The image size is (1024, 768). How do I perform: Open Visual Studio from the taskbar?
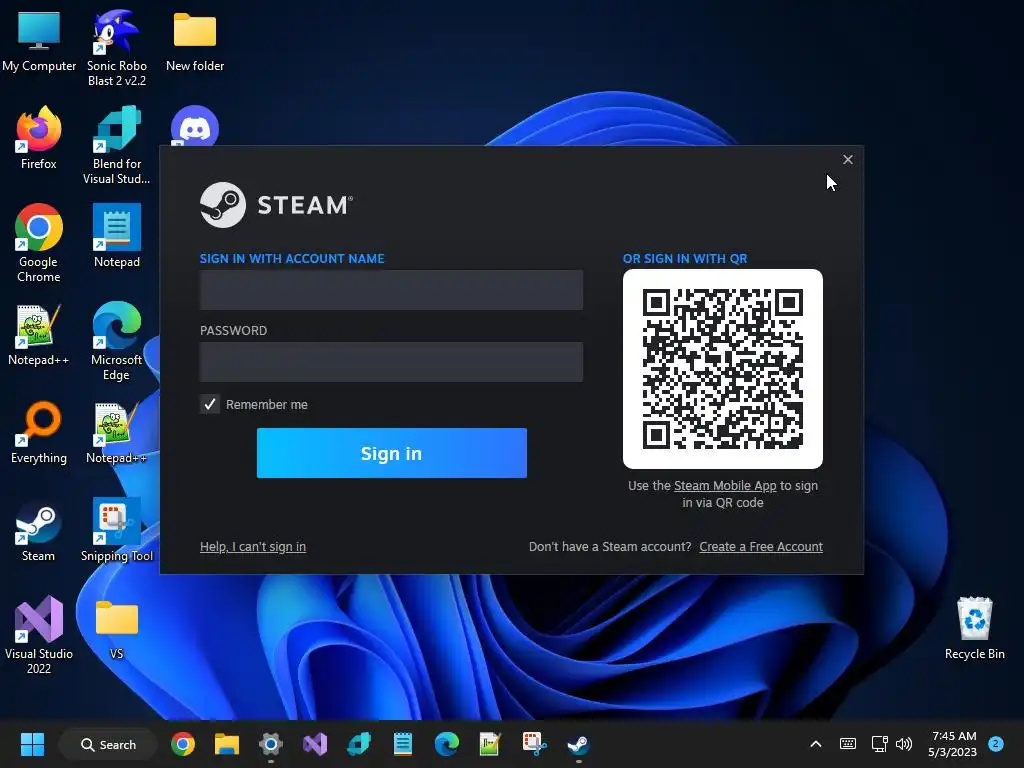[x=315, y=744]
